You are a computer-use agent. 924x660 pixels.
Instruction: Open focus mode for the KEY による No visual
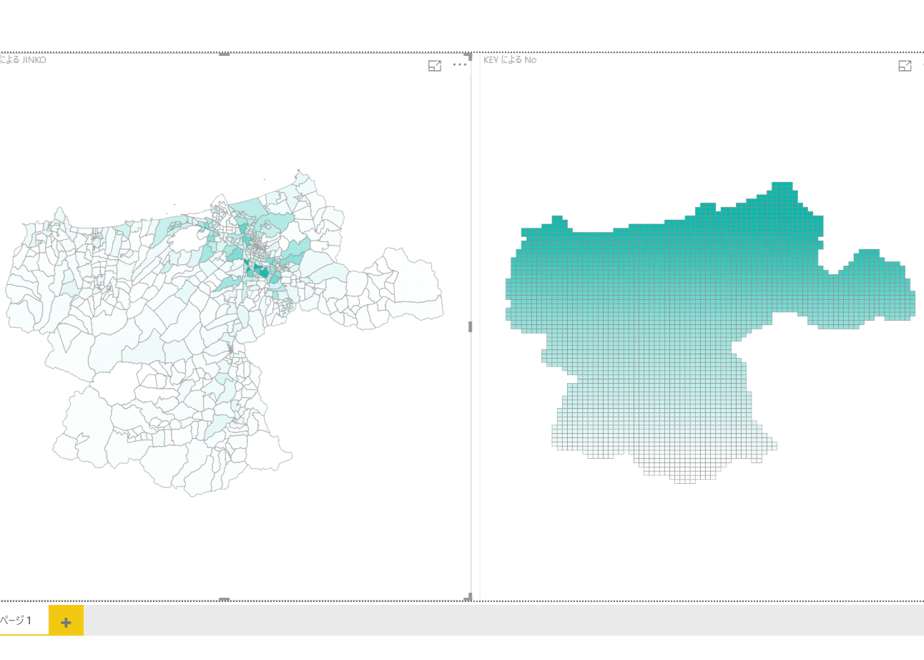pyautogui.click(x=905, y=66)
